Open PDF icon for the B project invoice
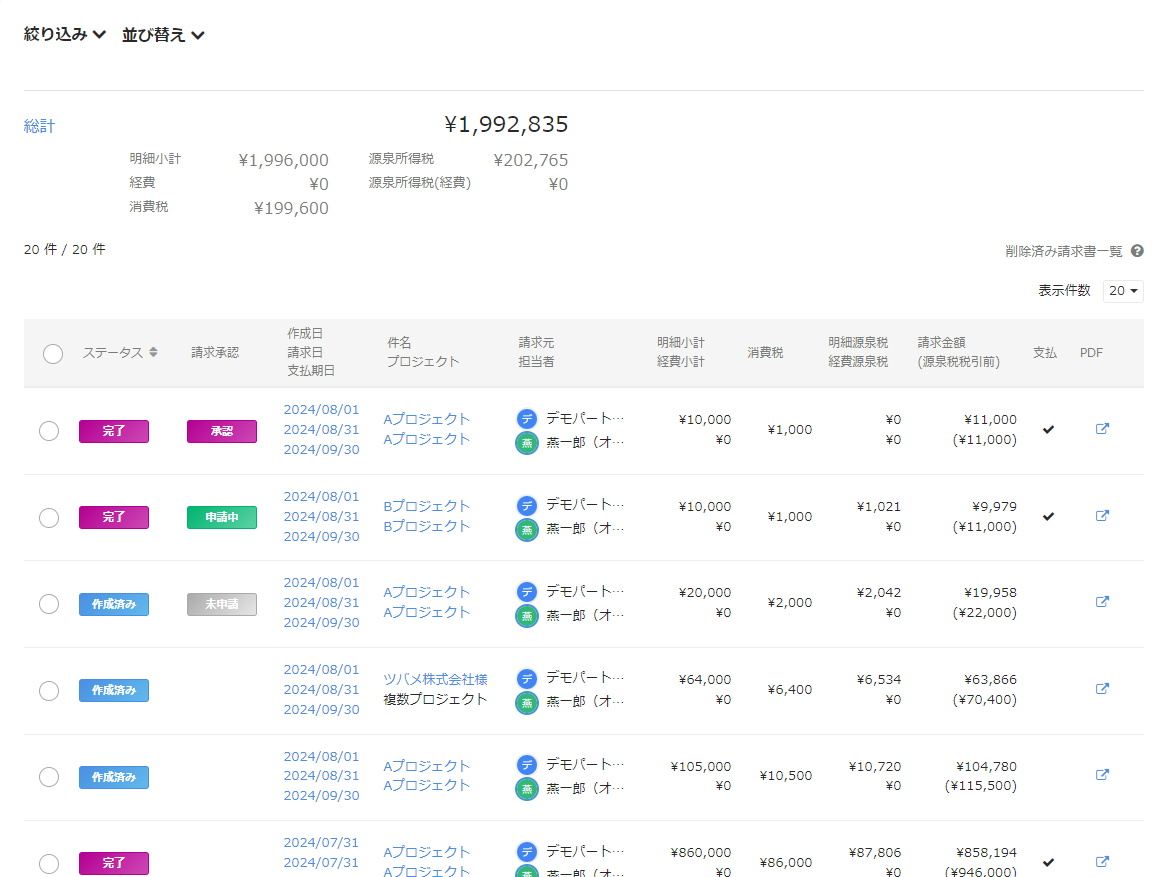1164x877 pixels. click(x=1102, y=516)
